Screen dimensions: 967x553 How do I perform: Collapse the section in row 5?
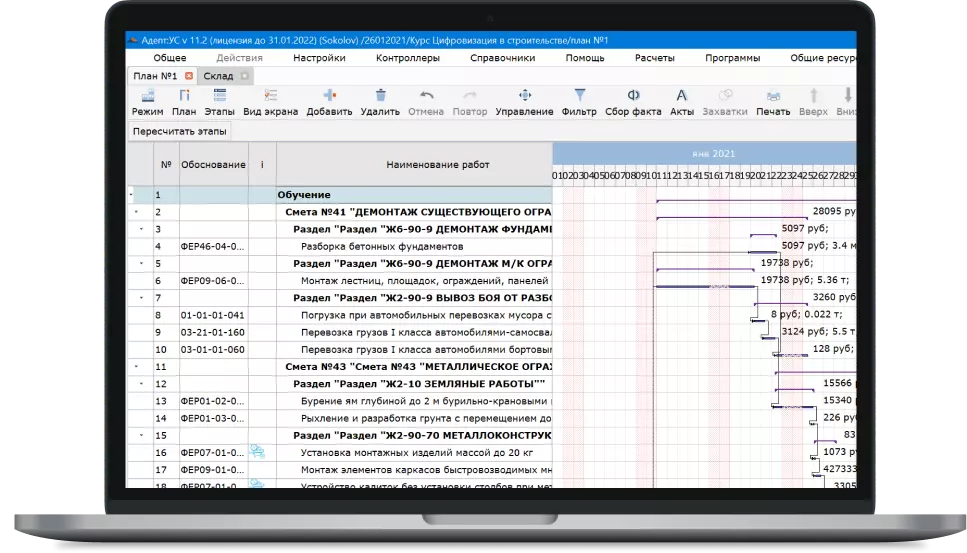coord(141,263)
